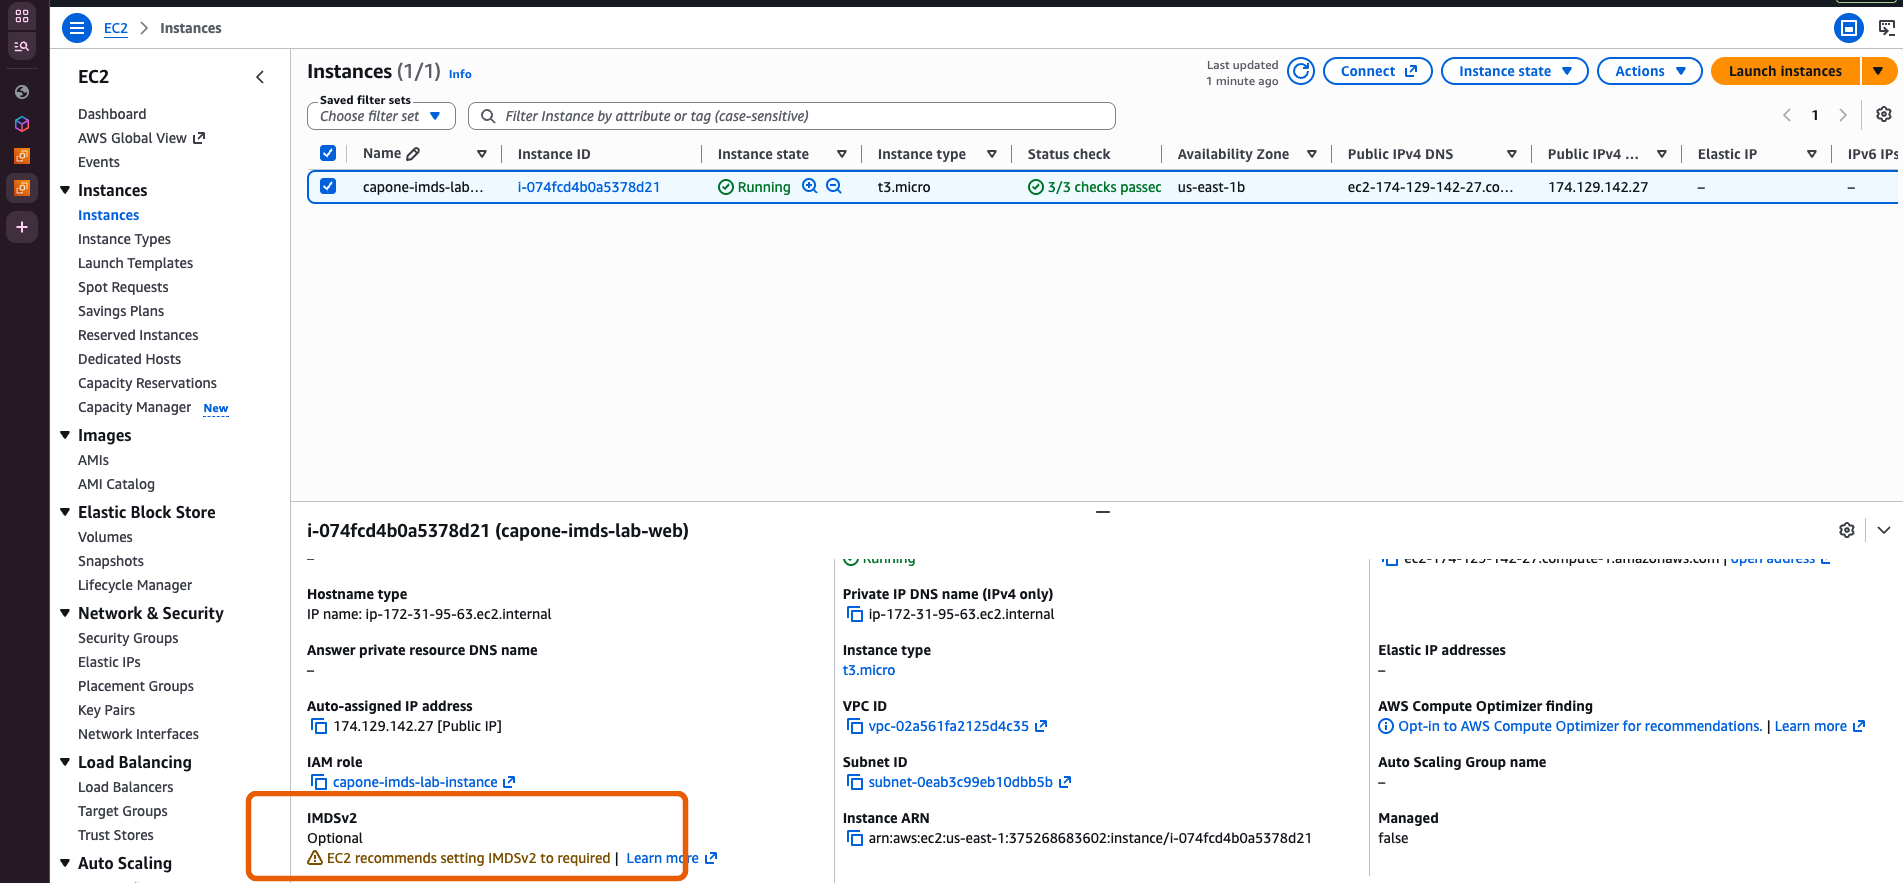This screenshot has width=1903, height=883.
Task: Collapse the Elastic Block Store section
Action: [x=65, y=512]
